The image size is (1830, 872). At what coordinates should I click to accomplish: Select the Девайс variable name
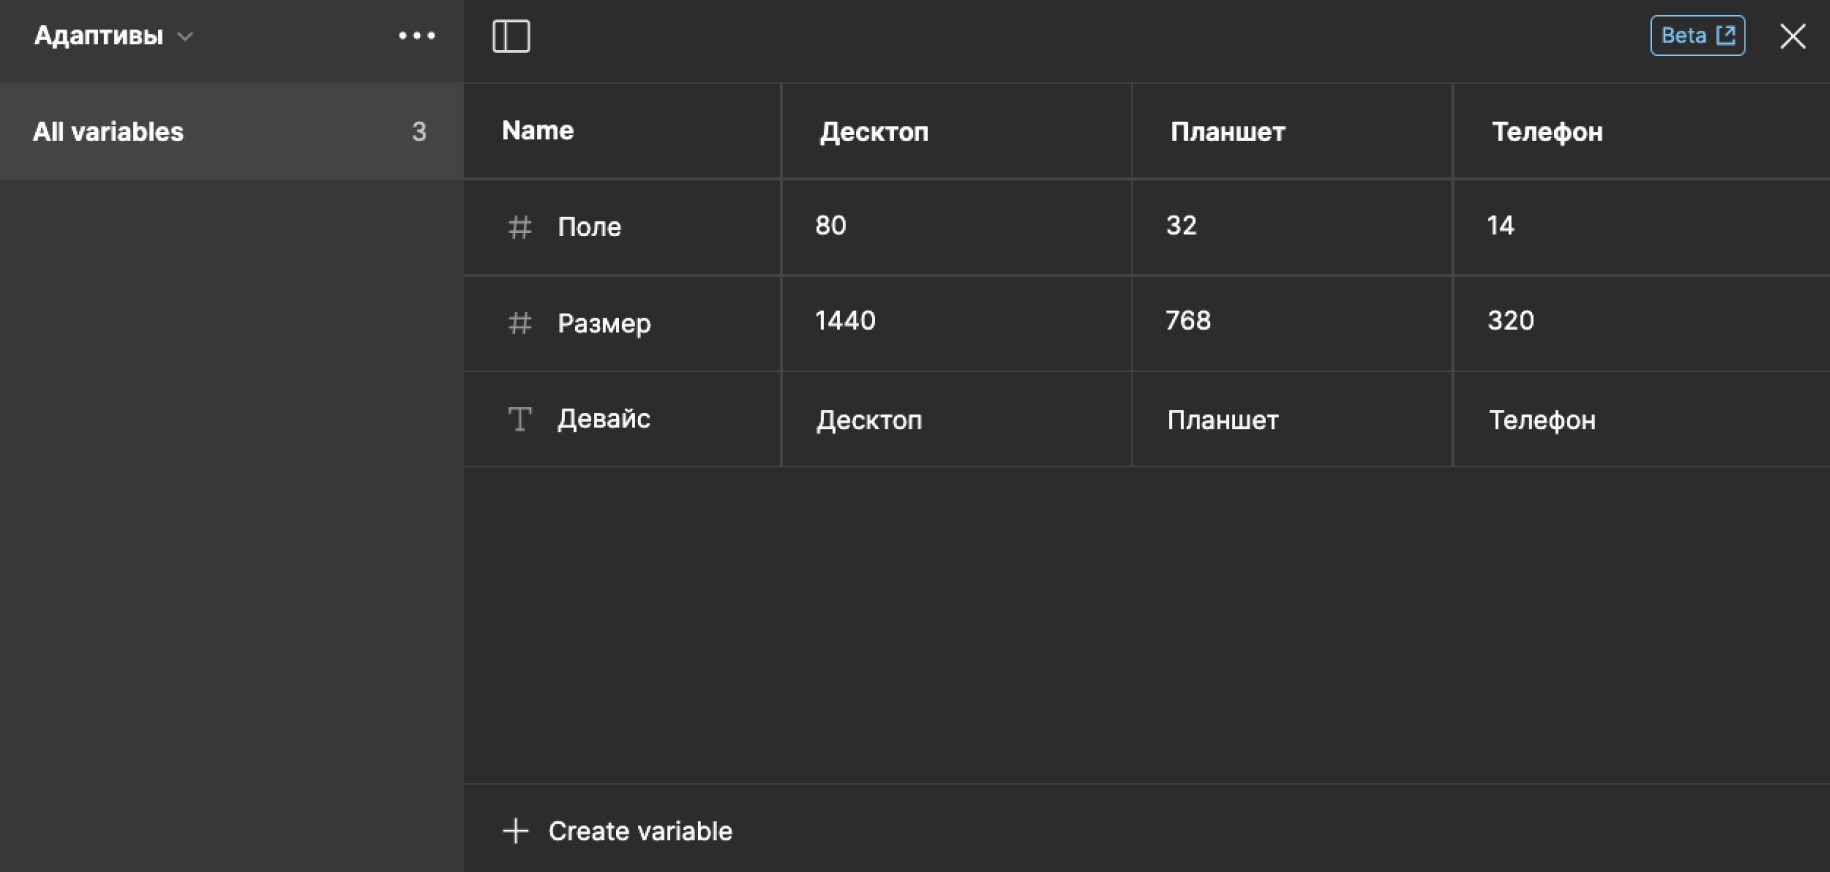(603, 419)
